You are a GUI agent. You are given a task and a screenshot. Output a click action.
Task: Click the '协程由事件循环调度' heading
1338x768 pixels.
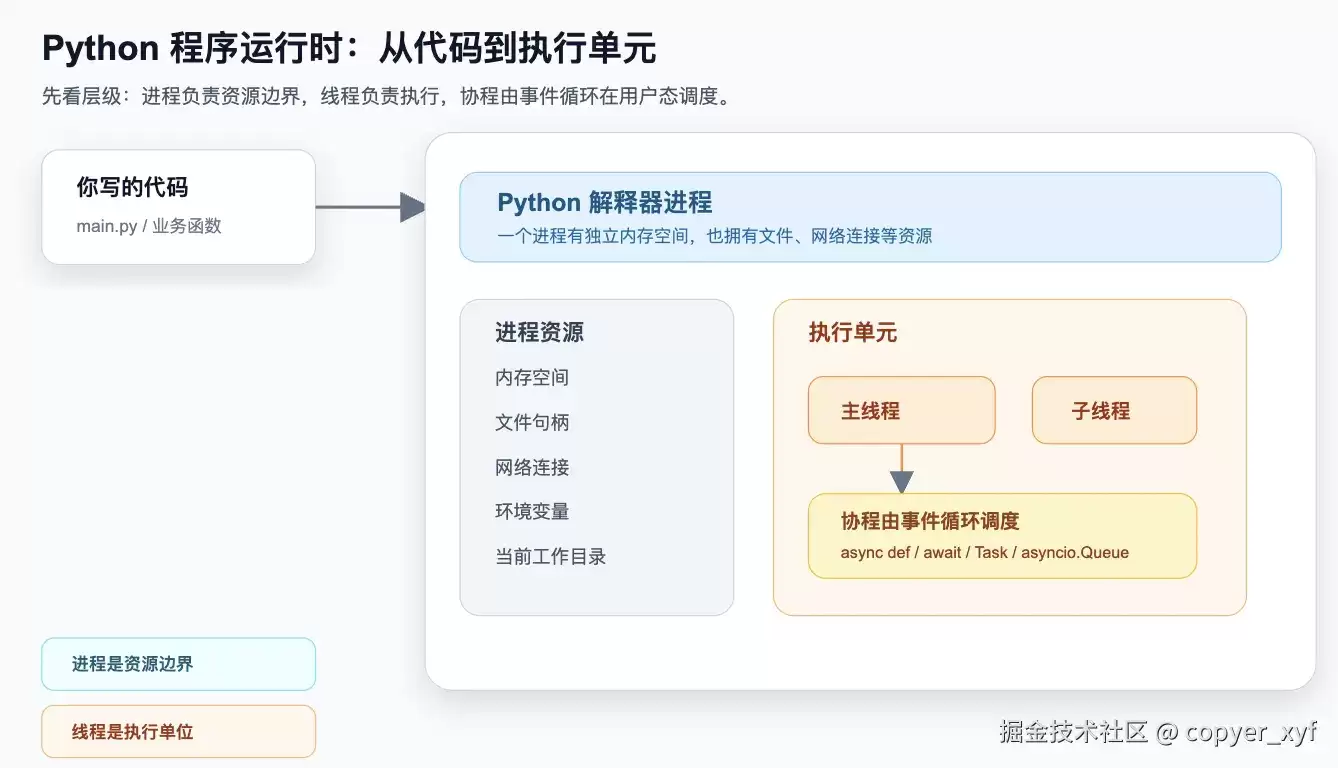click(930, 521)
